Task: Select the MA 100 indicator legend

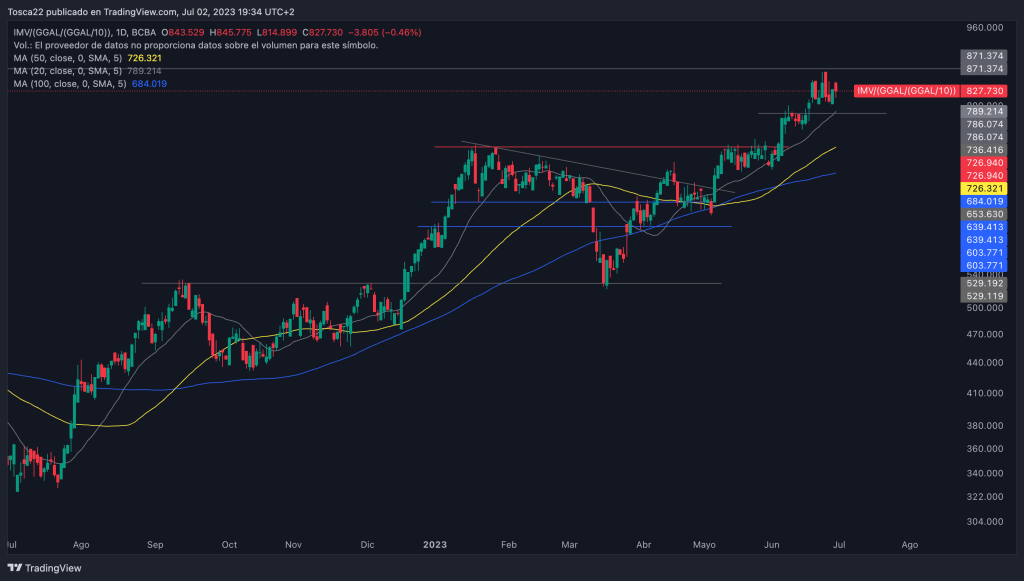Action: pos(90,84)
